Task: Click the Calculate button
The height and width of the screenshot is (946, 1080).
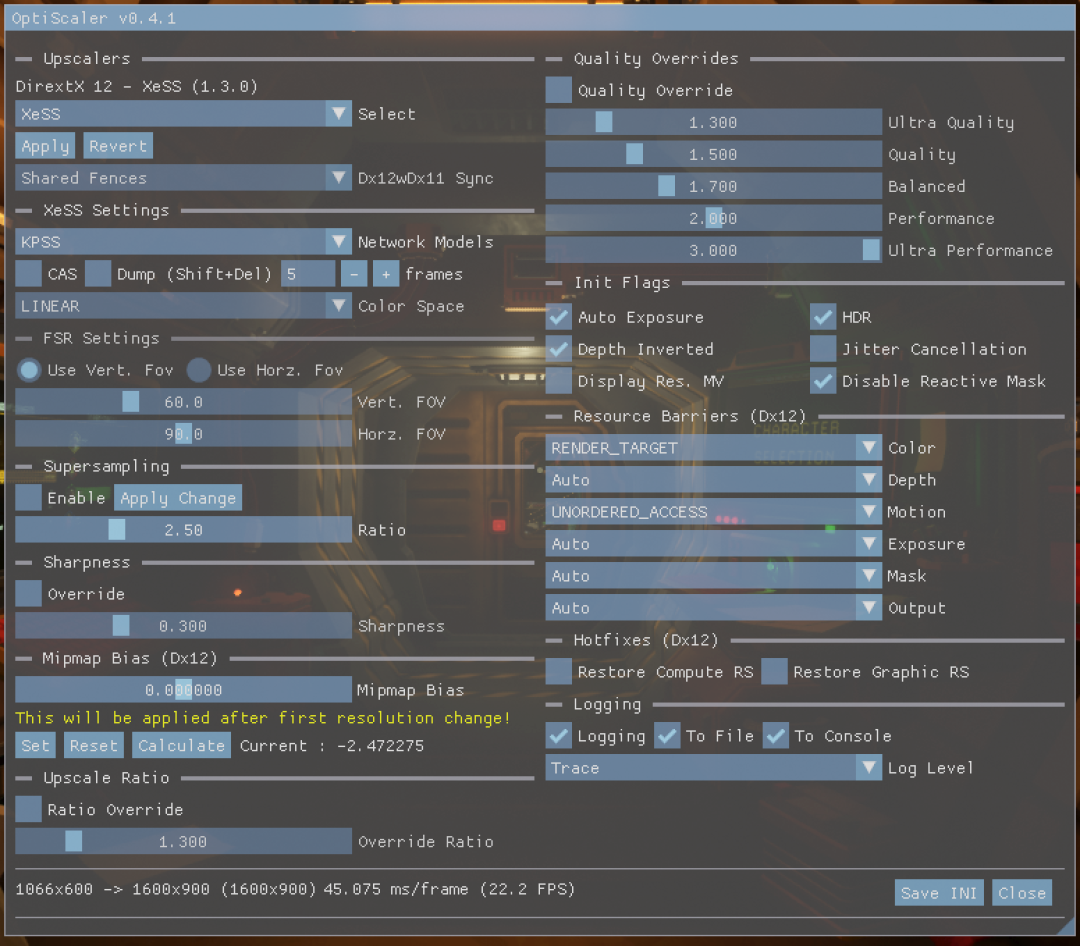Action: click(181, 746)
